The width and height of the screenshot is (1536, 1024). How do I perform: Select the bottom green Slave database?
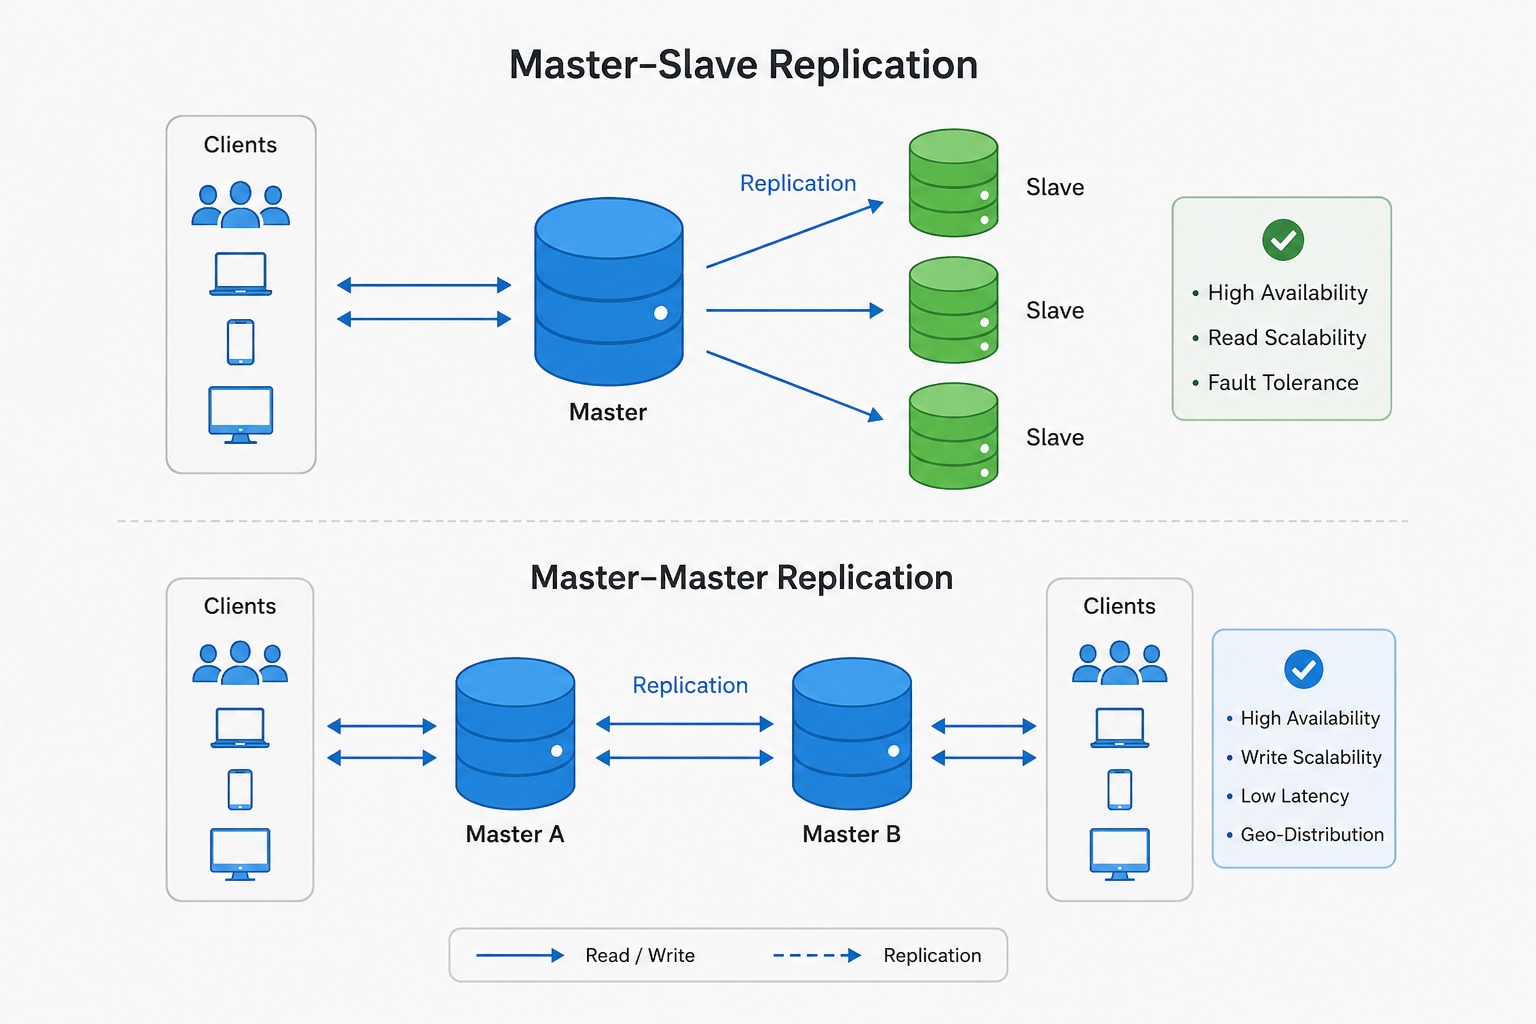953,436
